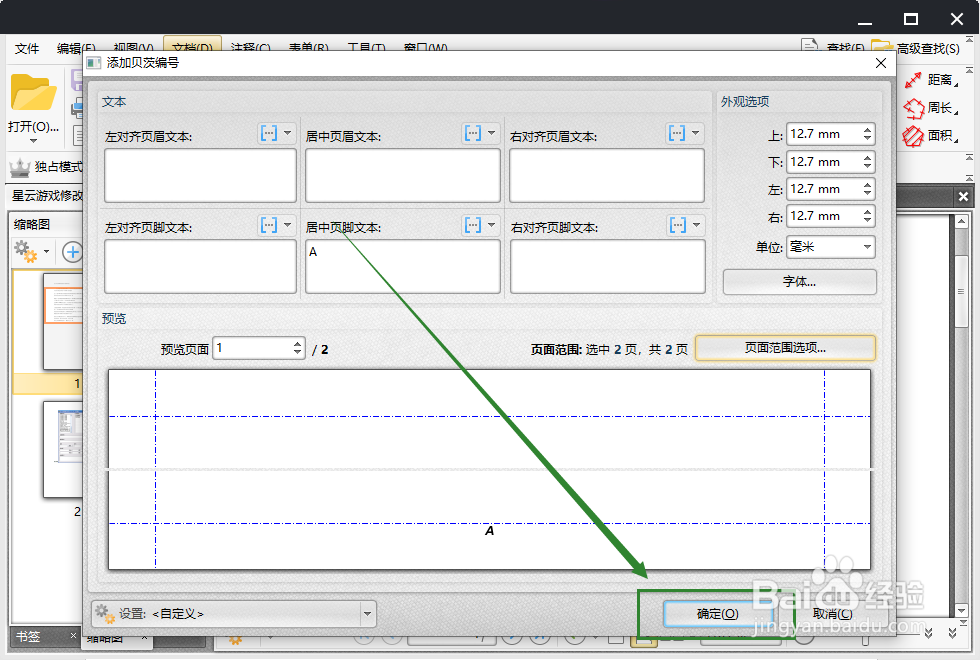The height and width of the screenshot is (660, 980).
Task: Insert macro into right header text
Action: tap(677, 133)
